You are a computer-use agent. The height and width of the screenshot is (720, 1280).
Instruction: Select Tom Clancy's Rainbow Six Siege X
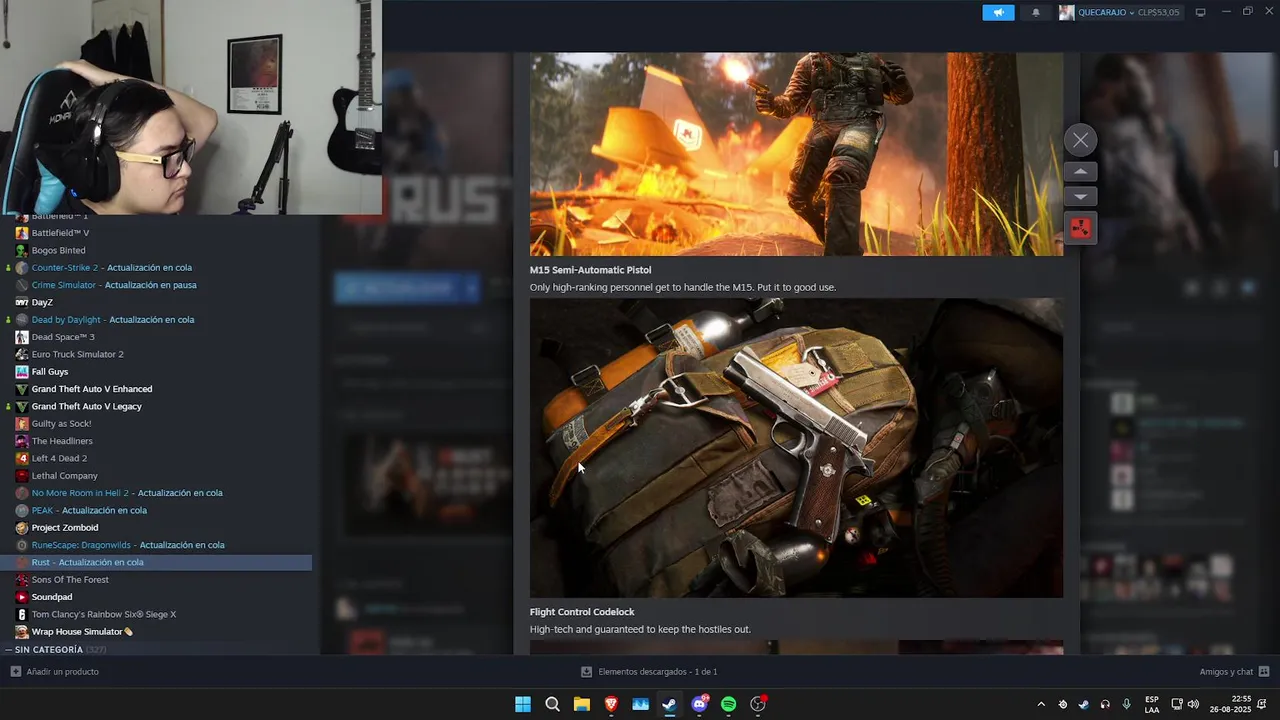tap(104, 614)
